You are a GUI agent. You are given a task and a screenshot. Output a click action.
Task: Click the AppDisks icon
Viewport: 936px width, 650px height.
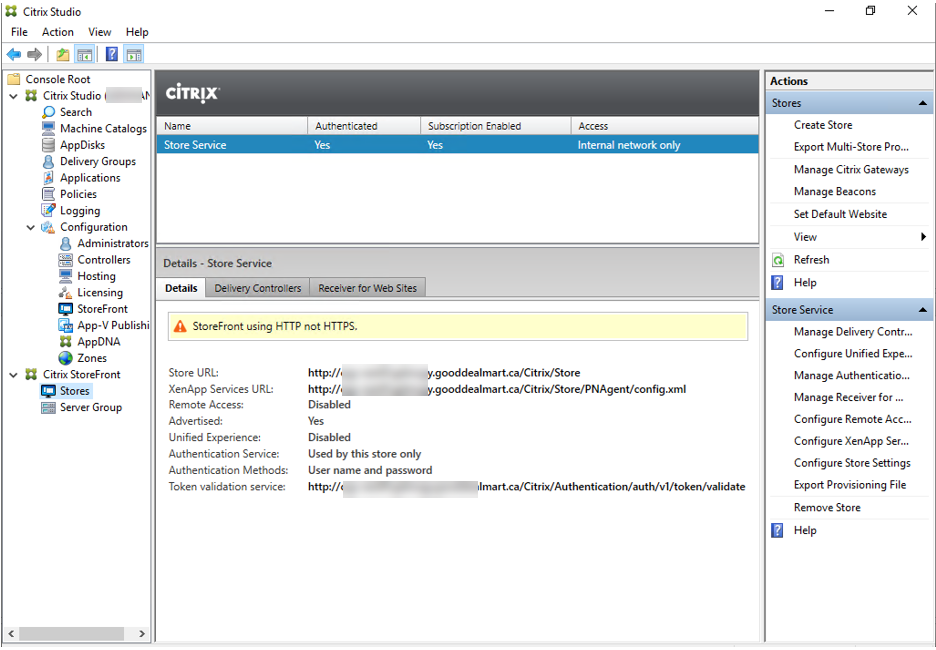click(x=49, y=145)
